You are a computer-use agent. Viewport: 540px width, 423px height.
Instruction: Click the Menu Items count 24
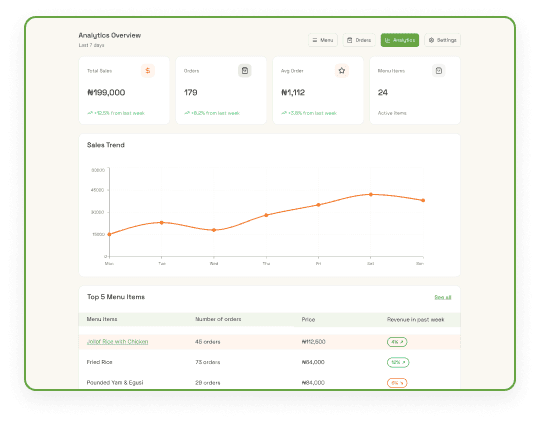[x=383, y=92]
